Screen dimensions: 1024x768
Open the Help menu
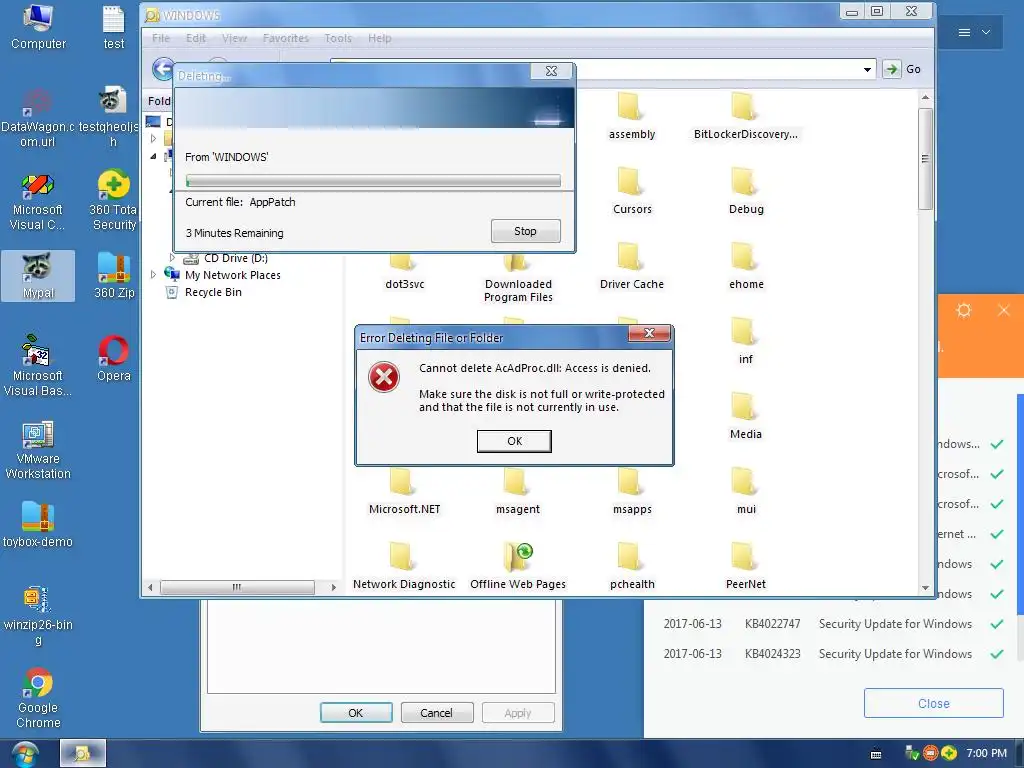379,39
